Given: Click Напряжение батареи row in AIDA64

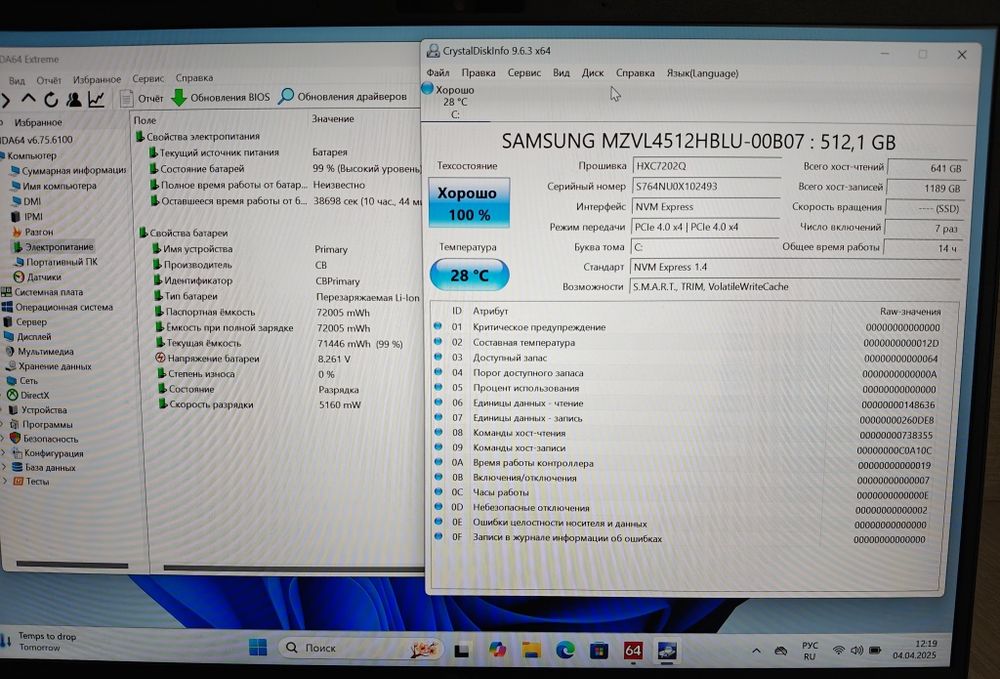Looking at the screenshot, I should [287, 359].
